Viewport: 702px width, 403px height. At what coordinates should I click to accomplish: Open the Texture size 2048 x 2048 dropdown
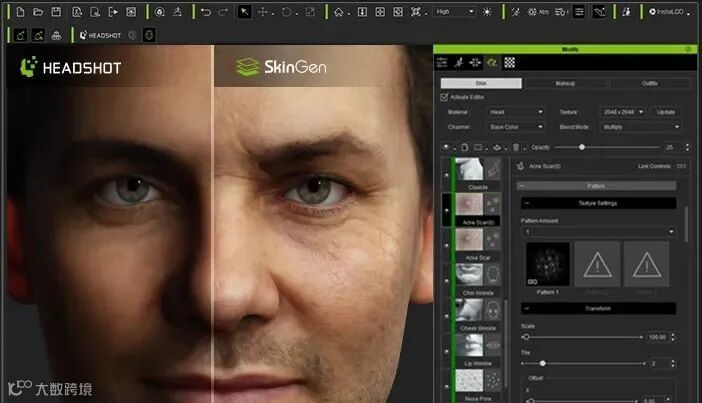point(623,112)
